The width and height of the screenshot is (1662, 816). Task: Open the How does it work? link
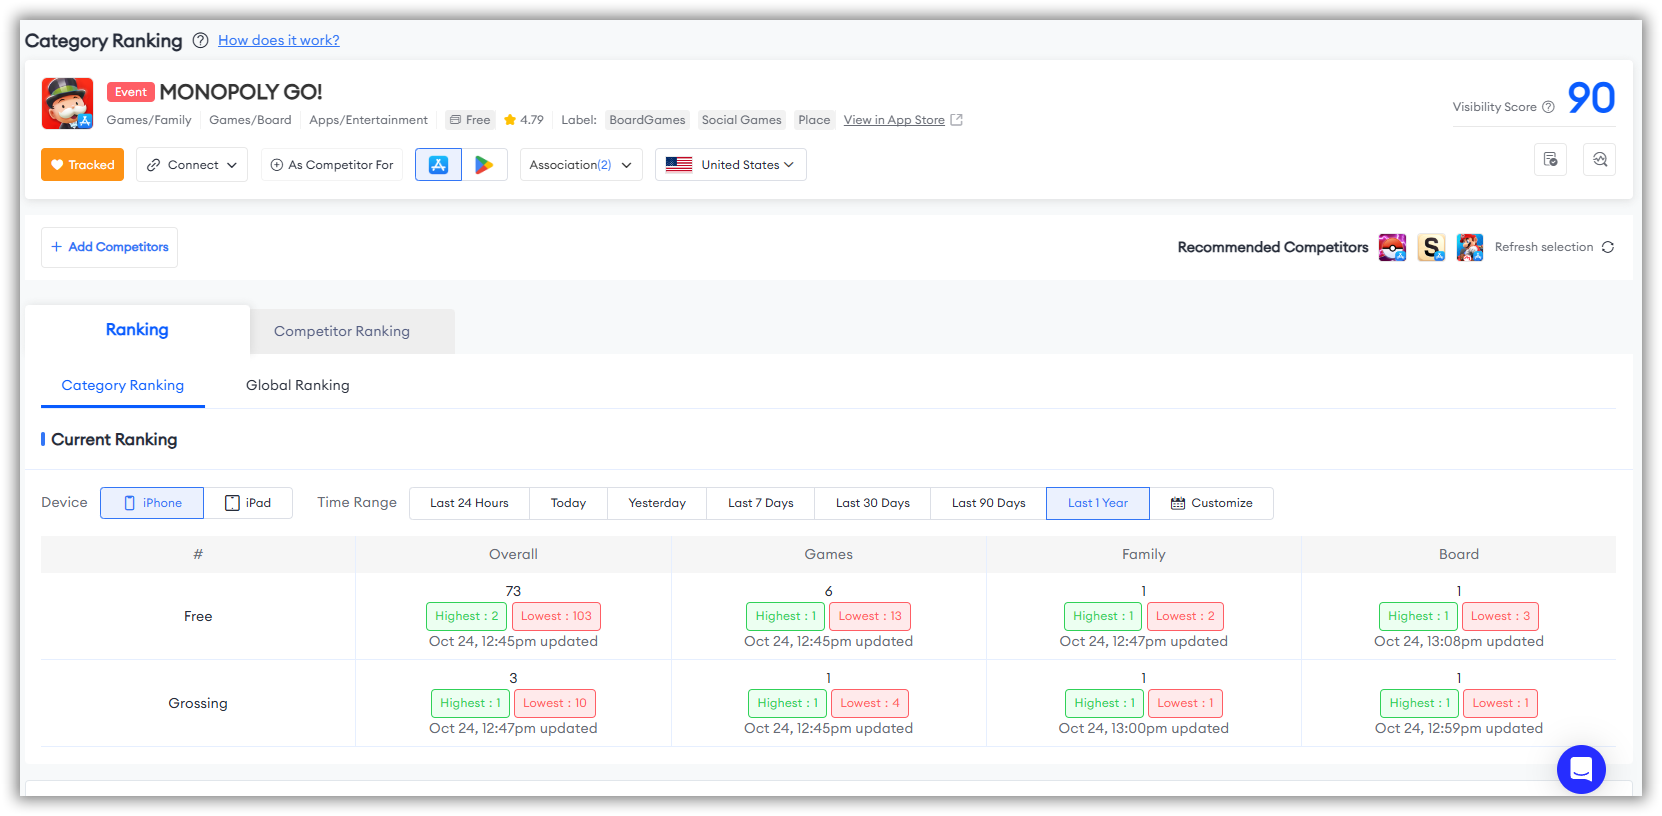coord(279,41)
